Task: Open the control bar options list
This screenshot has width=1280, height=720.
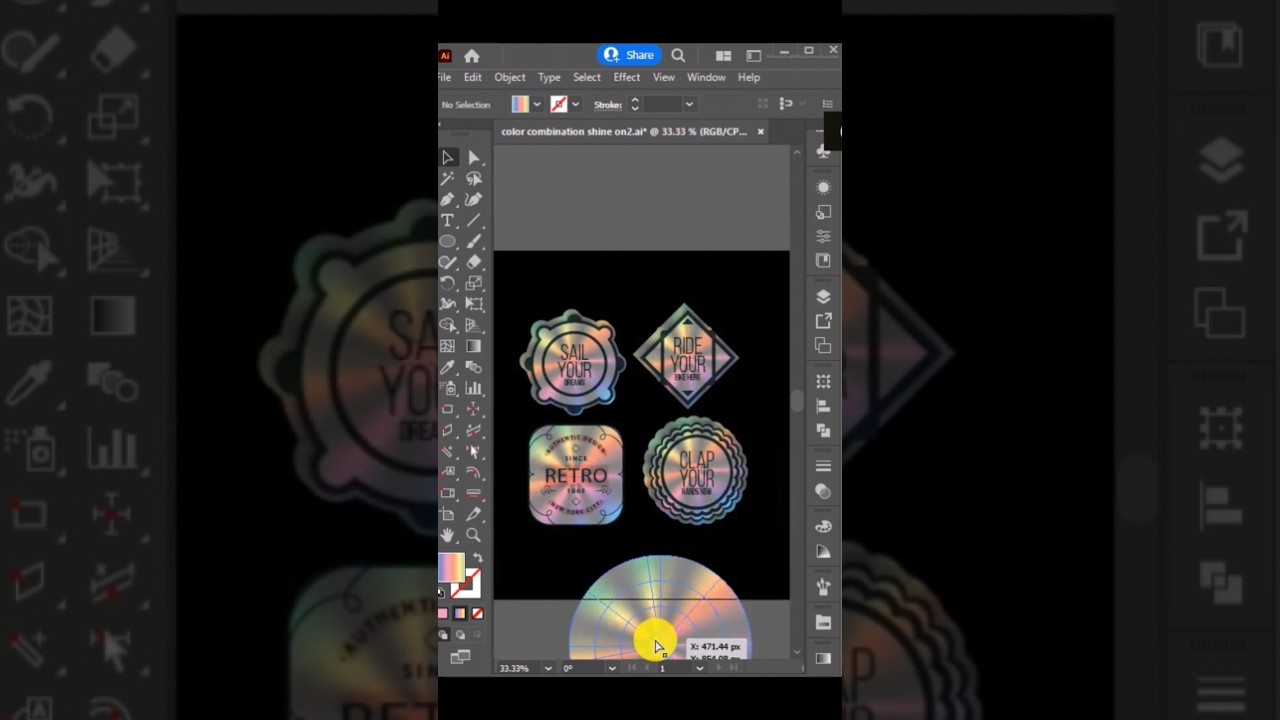Action: pyautogui.click(x=827, y=104)
